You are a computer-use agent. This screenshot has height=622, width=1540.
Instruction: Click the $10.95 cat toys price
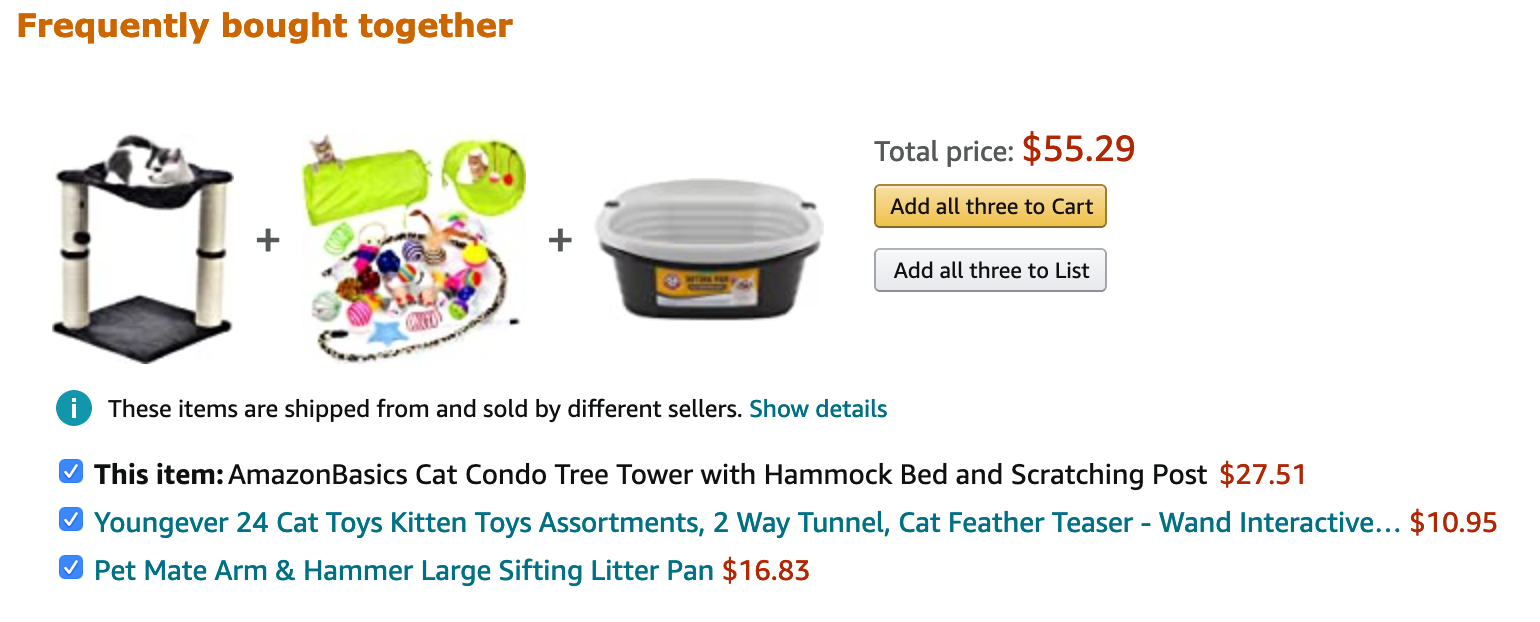tap(1453, 523)
